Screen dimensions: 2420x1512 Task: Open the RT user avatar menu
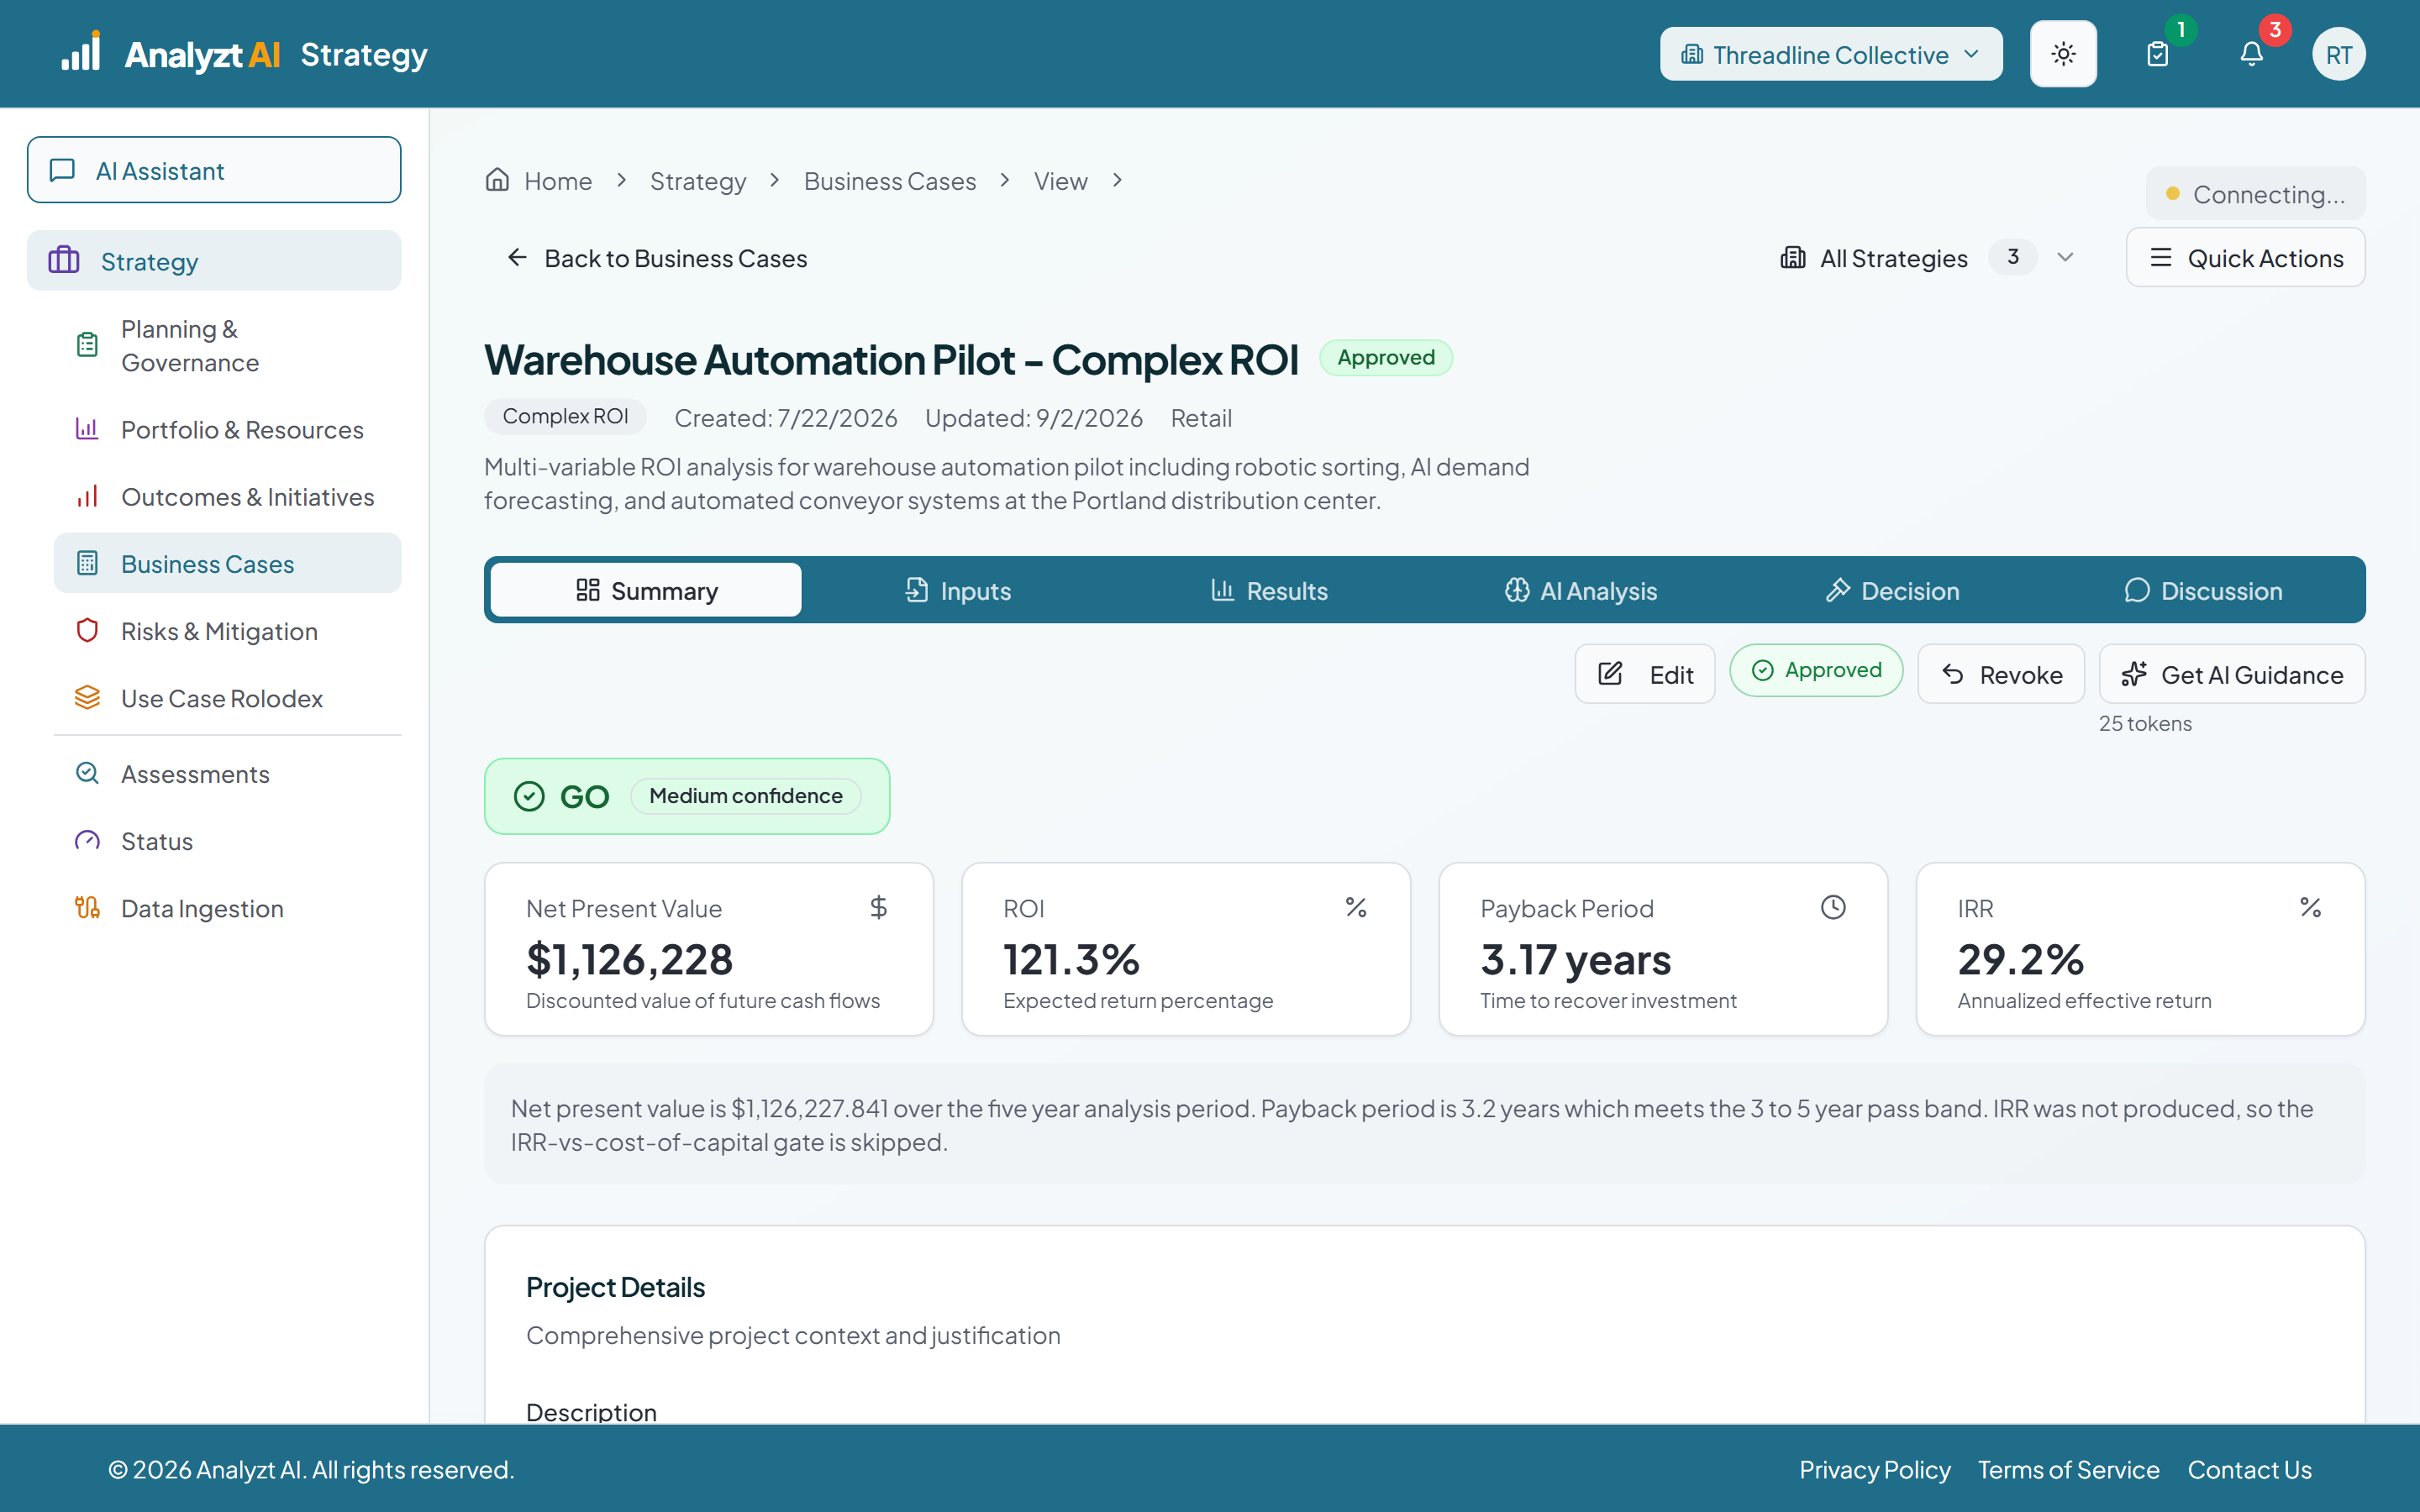(x=2338, y=54)
